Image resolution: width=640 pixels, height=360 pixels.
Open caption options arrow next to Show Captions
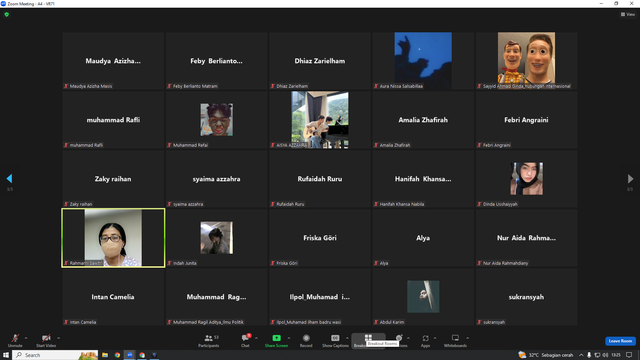347,338
